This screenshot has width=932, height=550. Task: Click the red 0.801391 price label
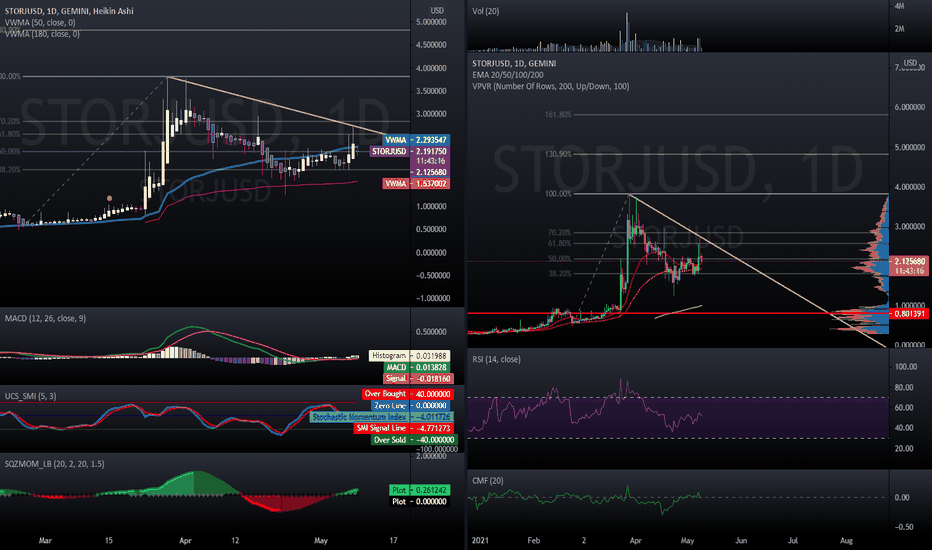coord(908,313)
